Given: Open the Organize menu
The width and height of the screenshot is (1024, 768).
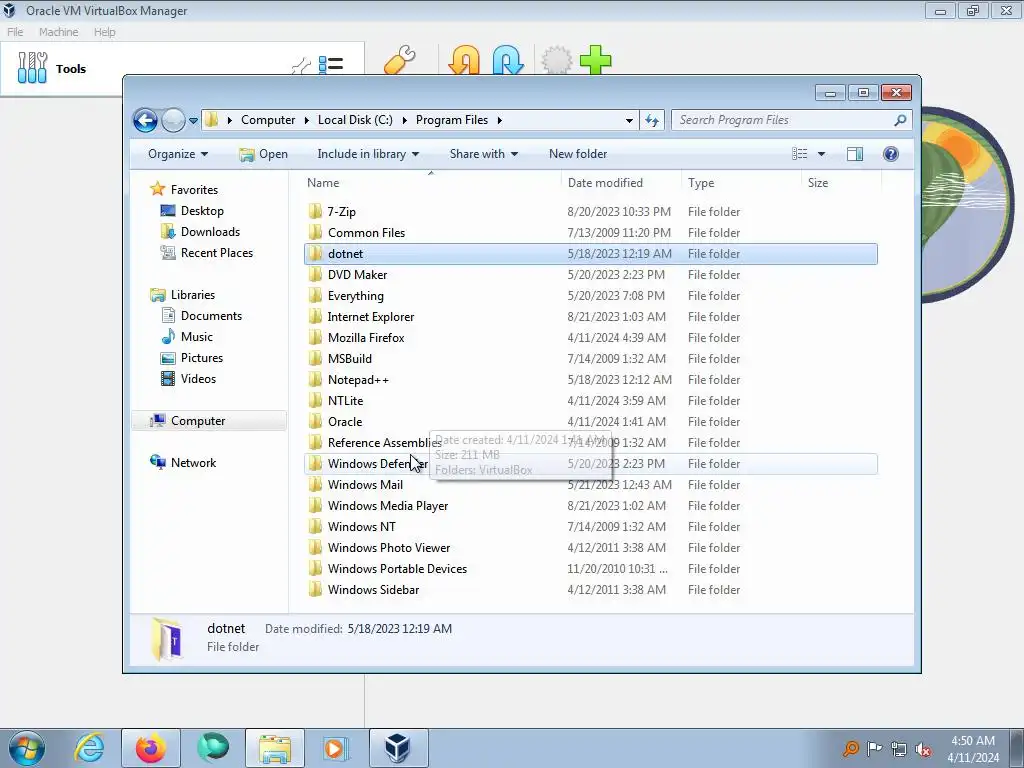Looking at the screenshot, I should click(178, 154).
